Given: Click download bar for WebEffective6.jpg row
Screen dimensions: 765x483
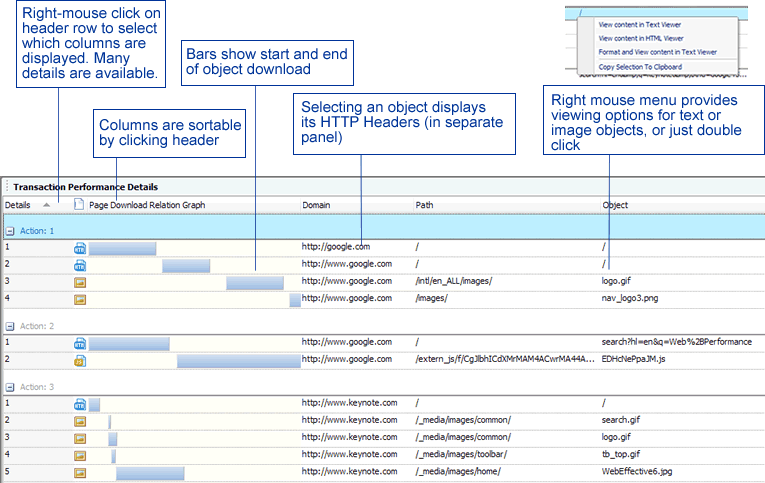Looking at the screenshot, I should tap(150, 473).
